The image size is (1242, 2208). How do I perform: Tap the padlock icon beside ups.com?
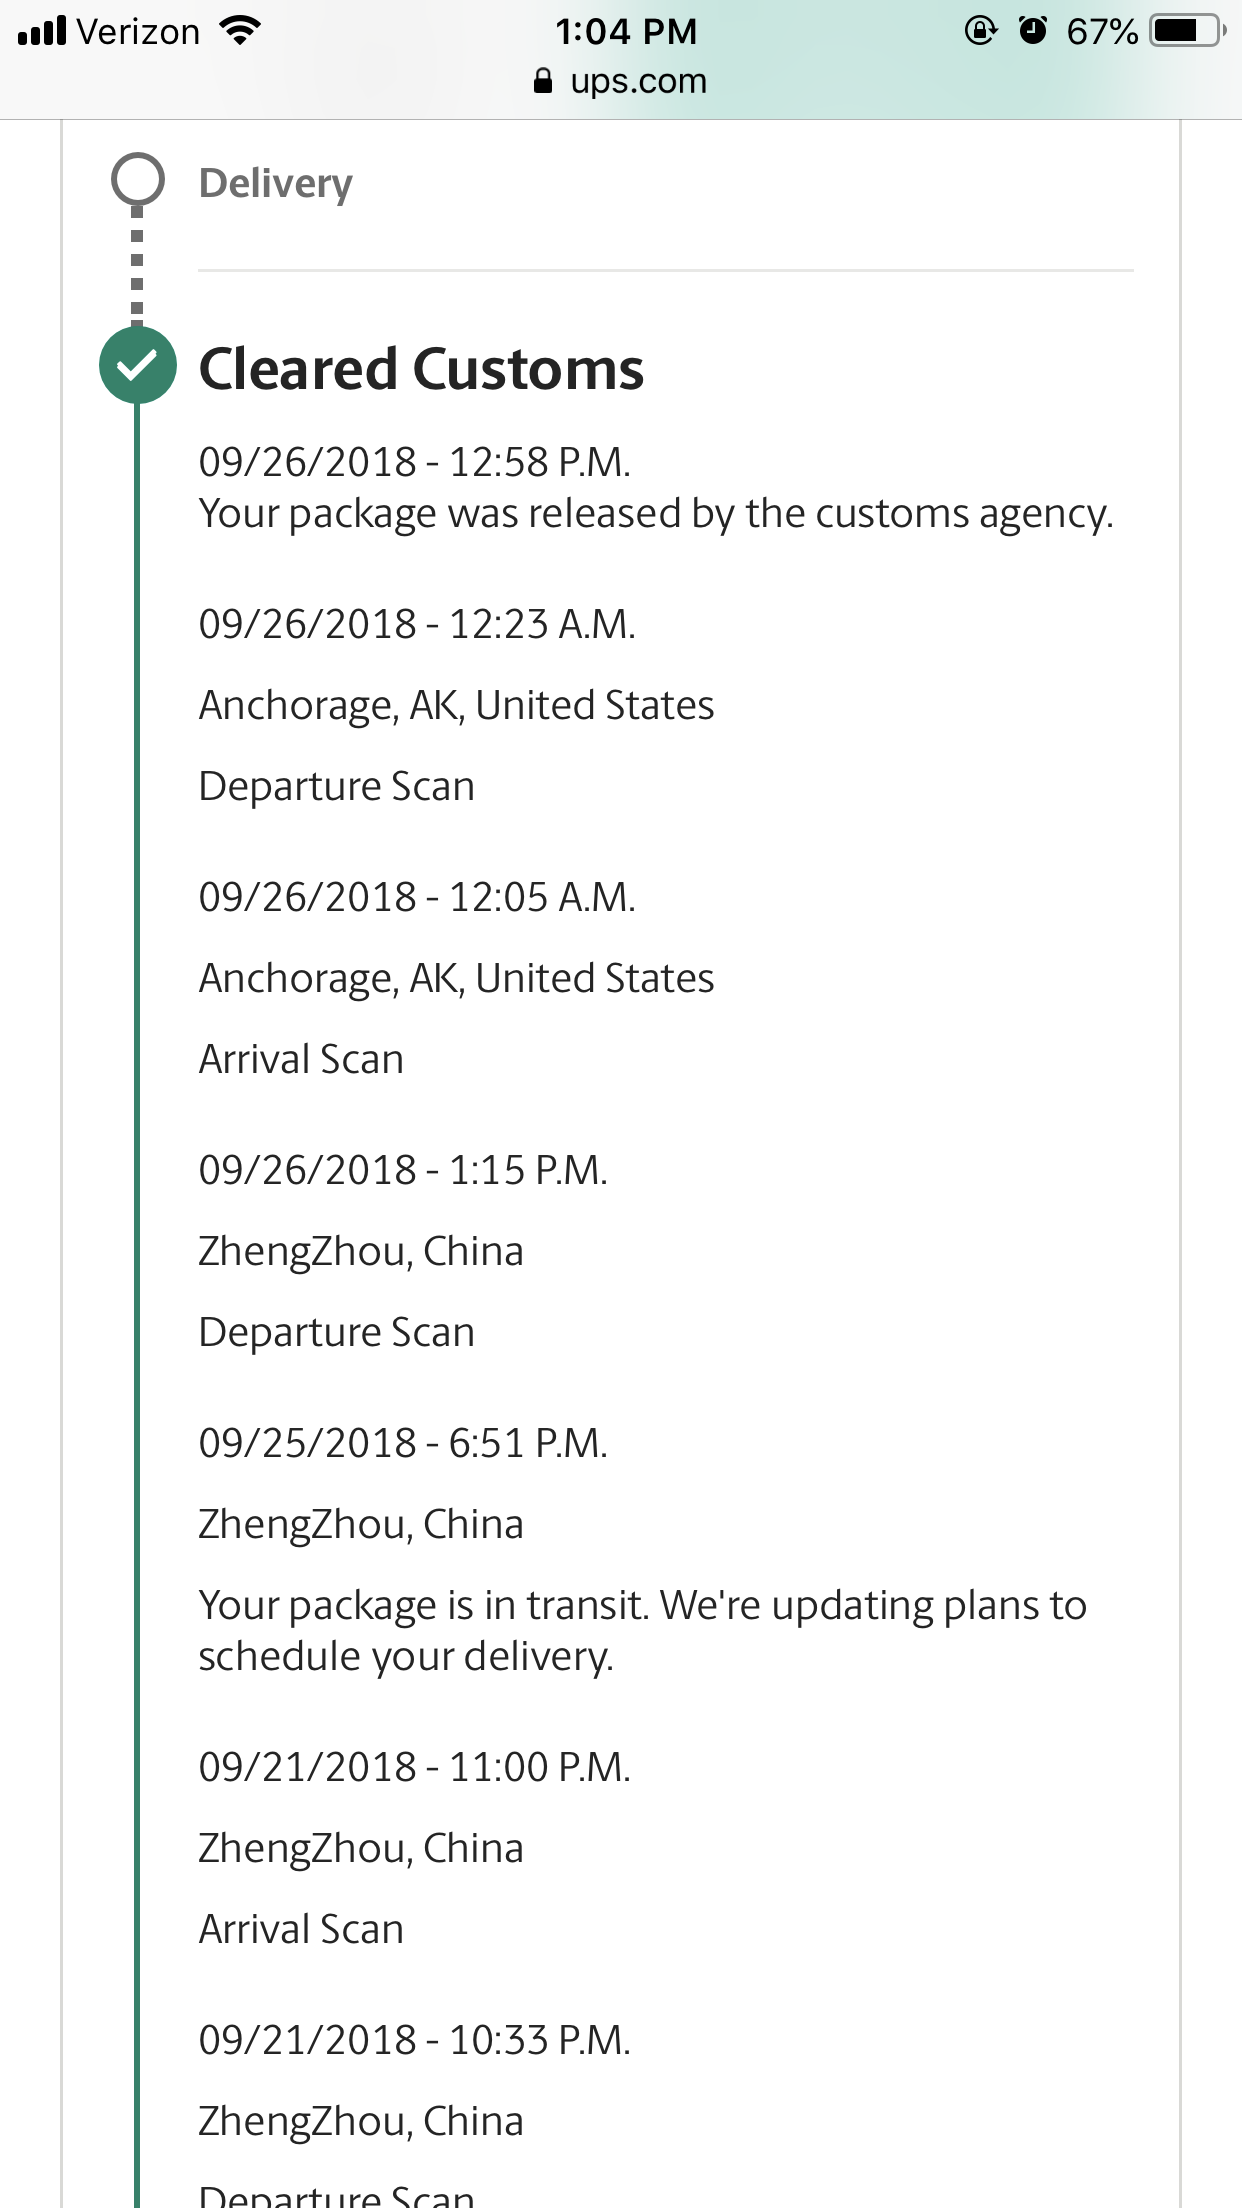[543, 80]
